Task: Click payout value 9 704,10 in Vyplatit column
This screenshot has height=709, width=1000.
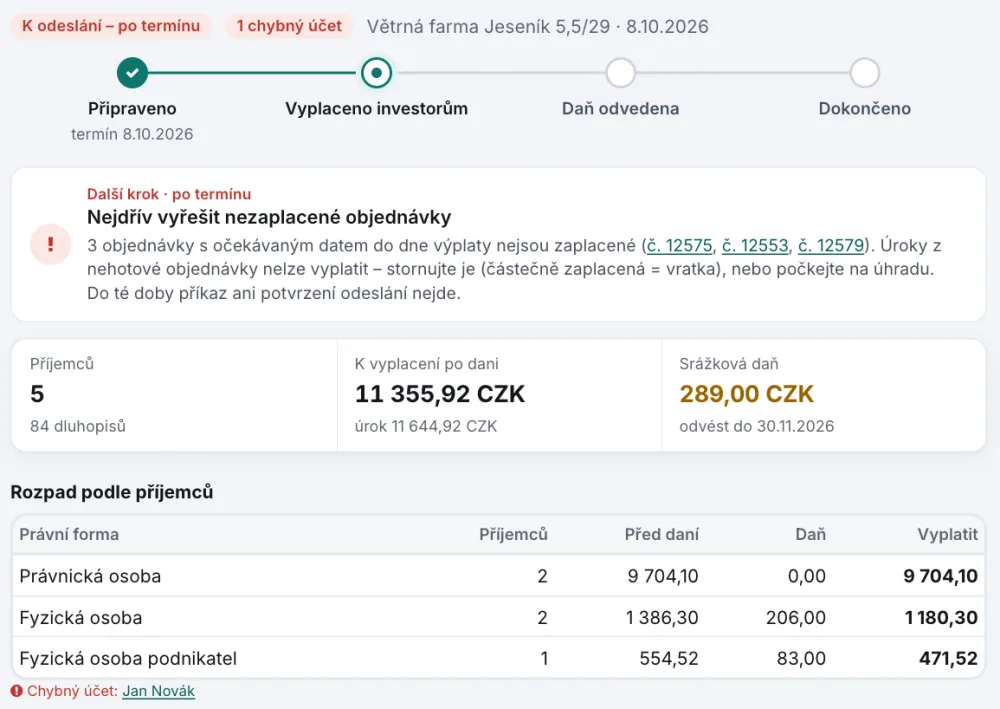Action: (941, 576)
